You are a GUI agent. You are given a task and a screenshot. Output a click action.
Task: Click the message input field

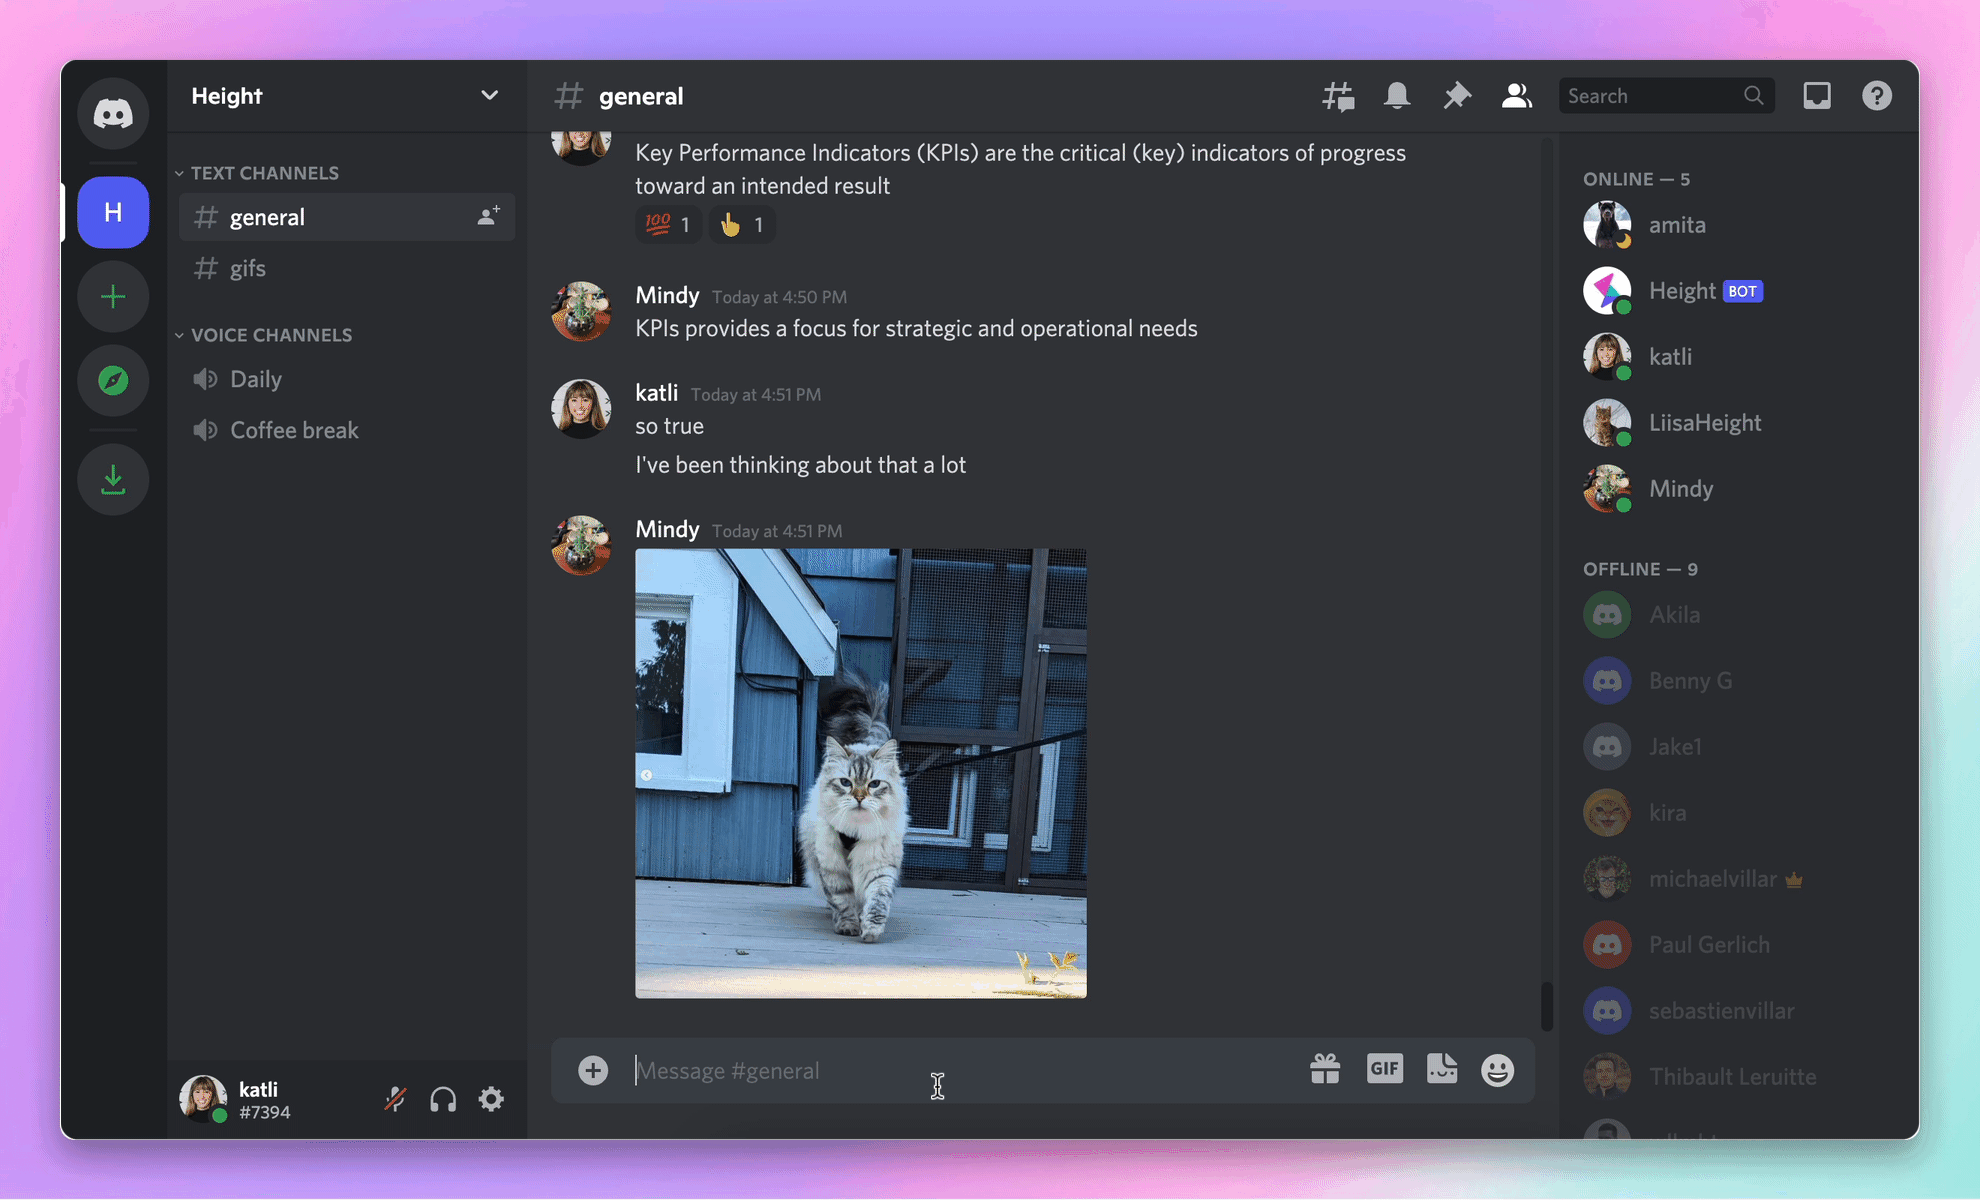[933, 1068]
